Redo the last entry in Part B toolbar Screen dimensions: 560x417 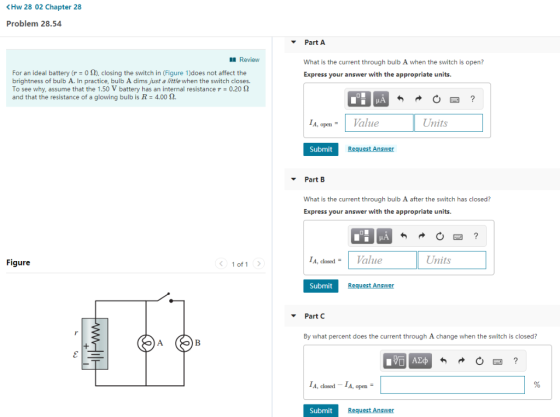point(422,236)
